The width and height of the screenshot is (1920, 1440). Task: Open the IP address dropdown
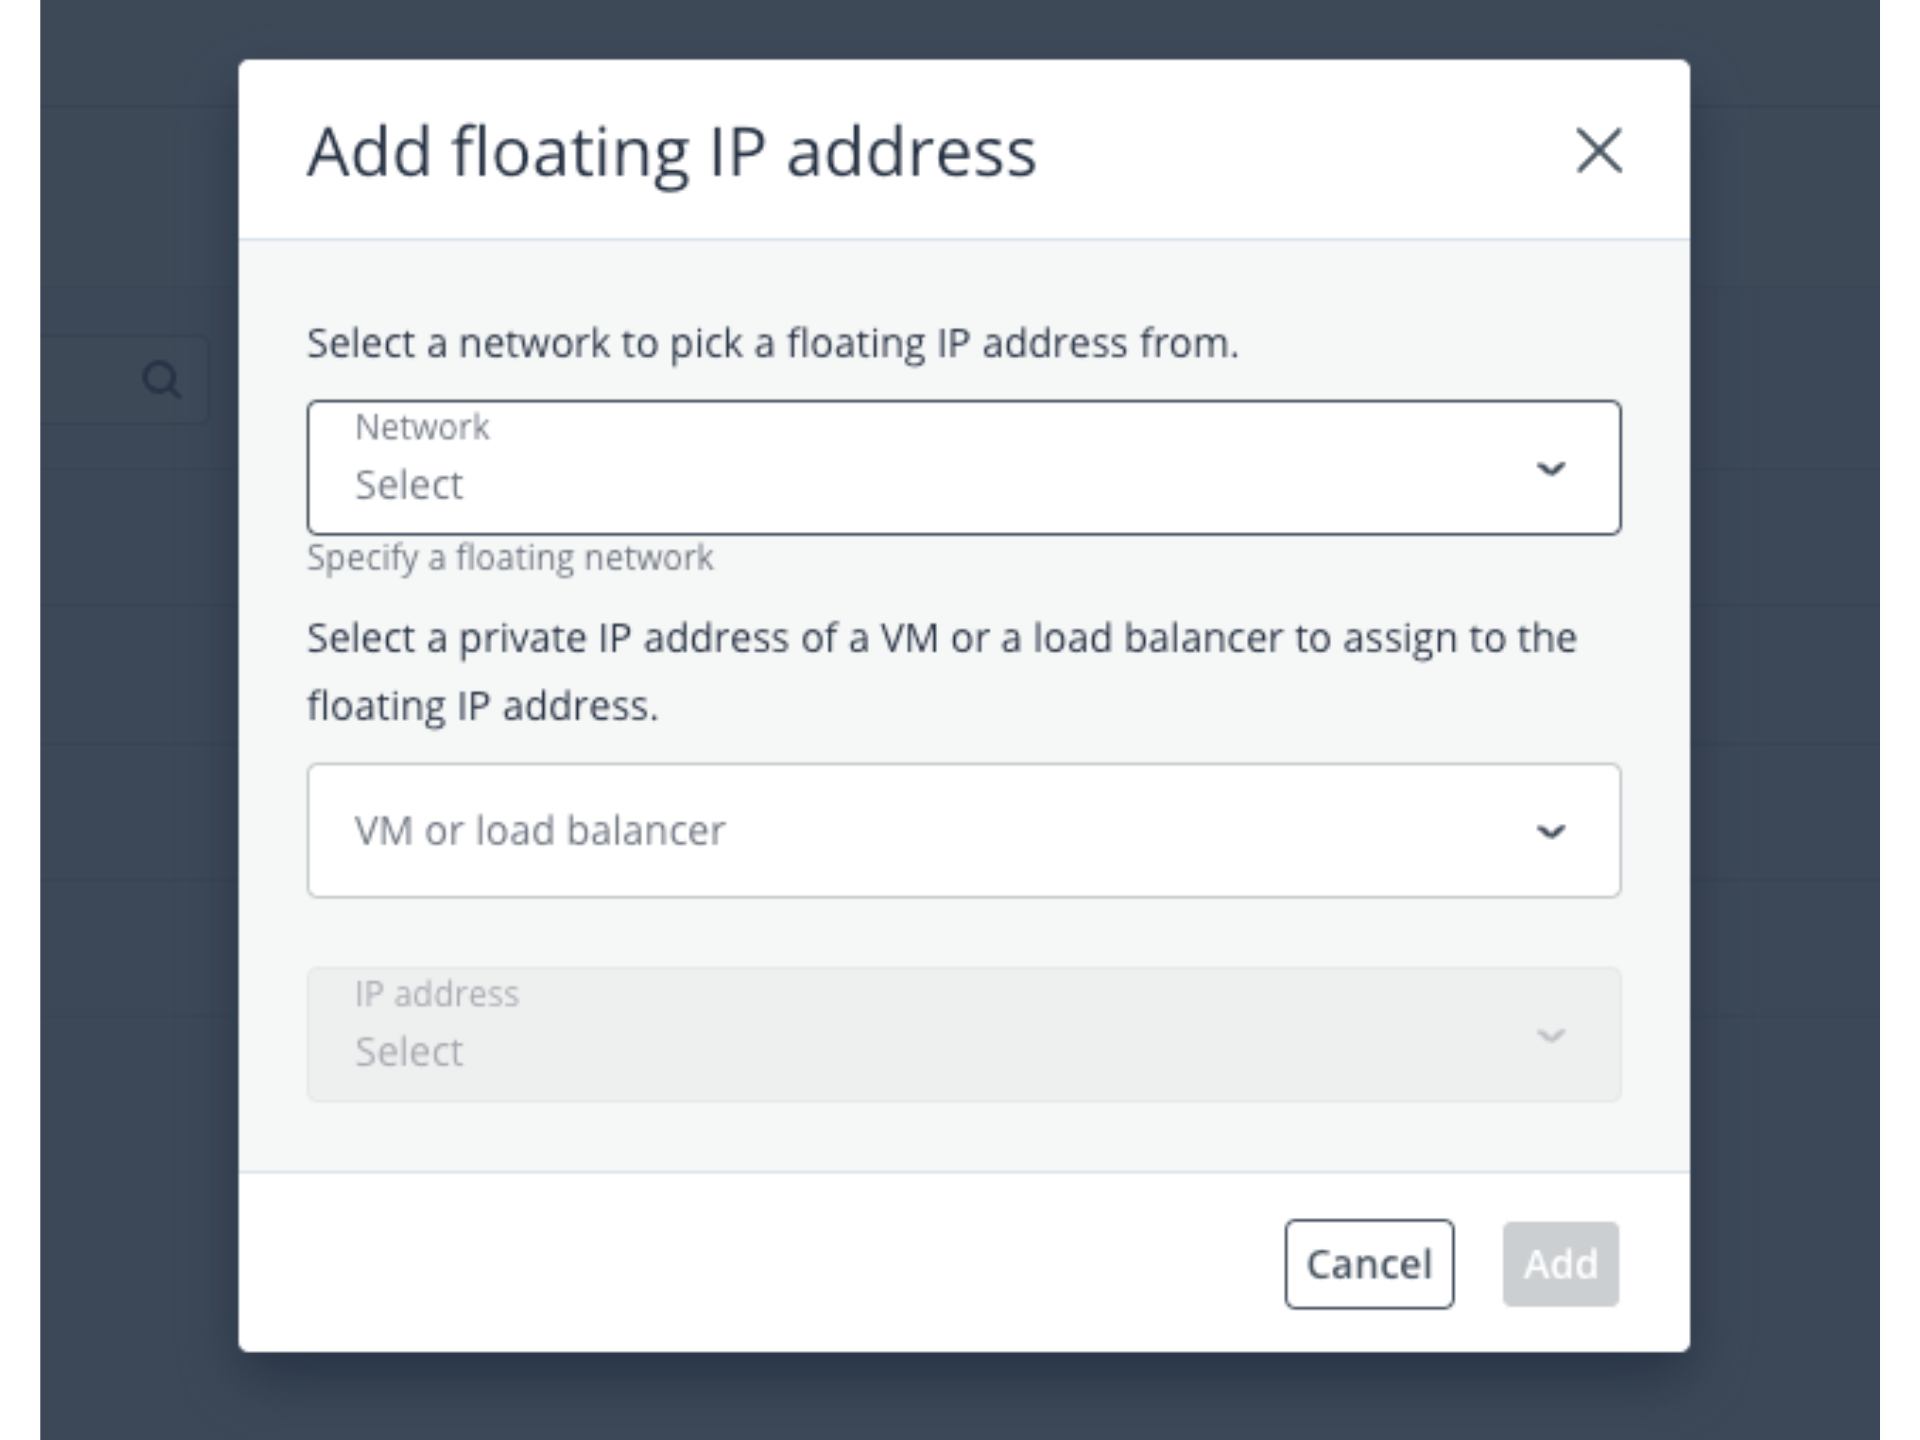click(x=962, y=1034)
